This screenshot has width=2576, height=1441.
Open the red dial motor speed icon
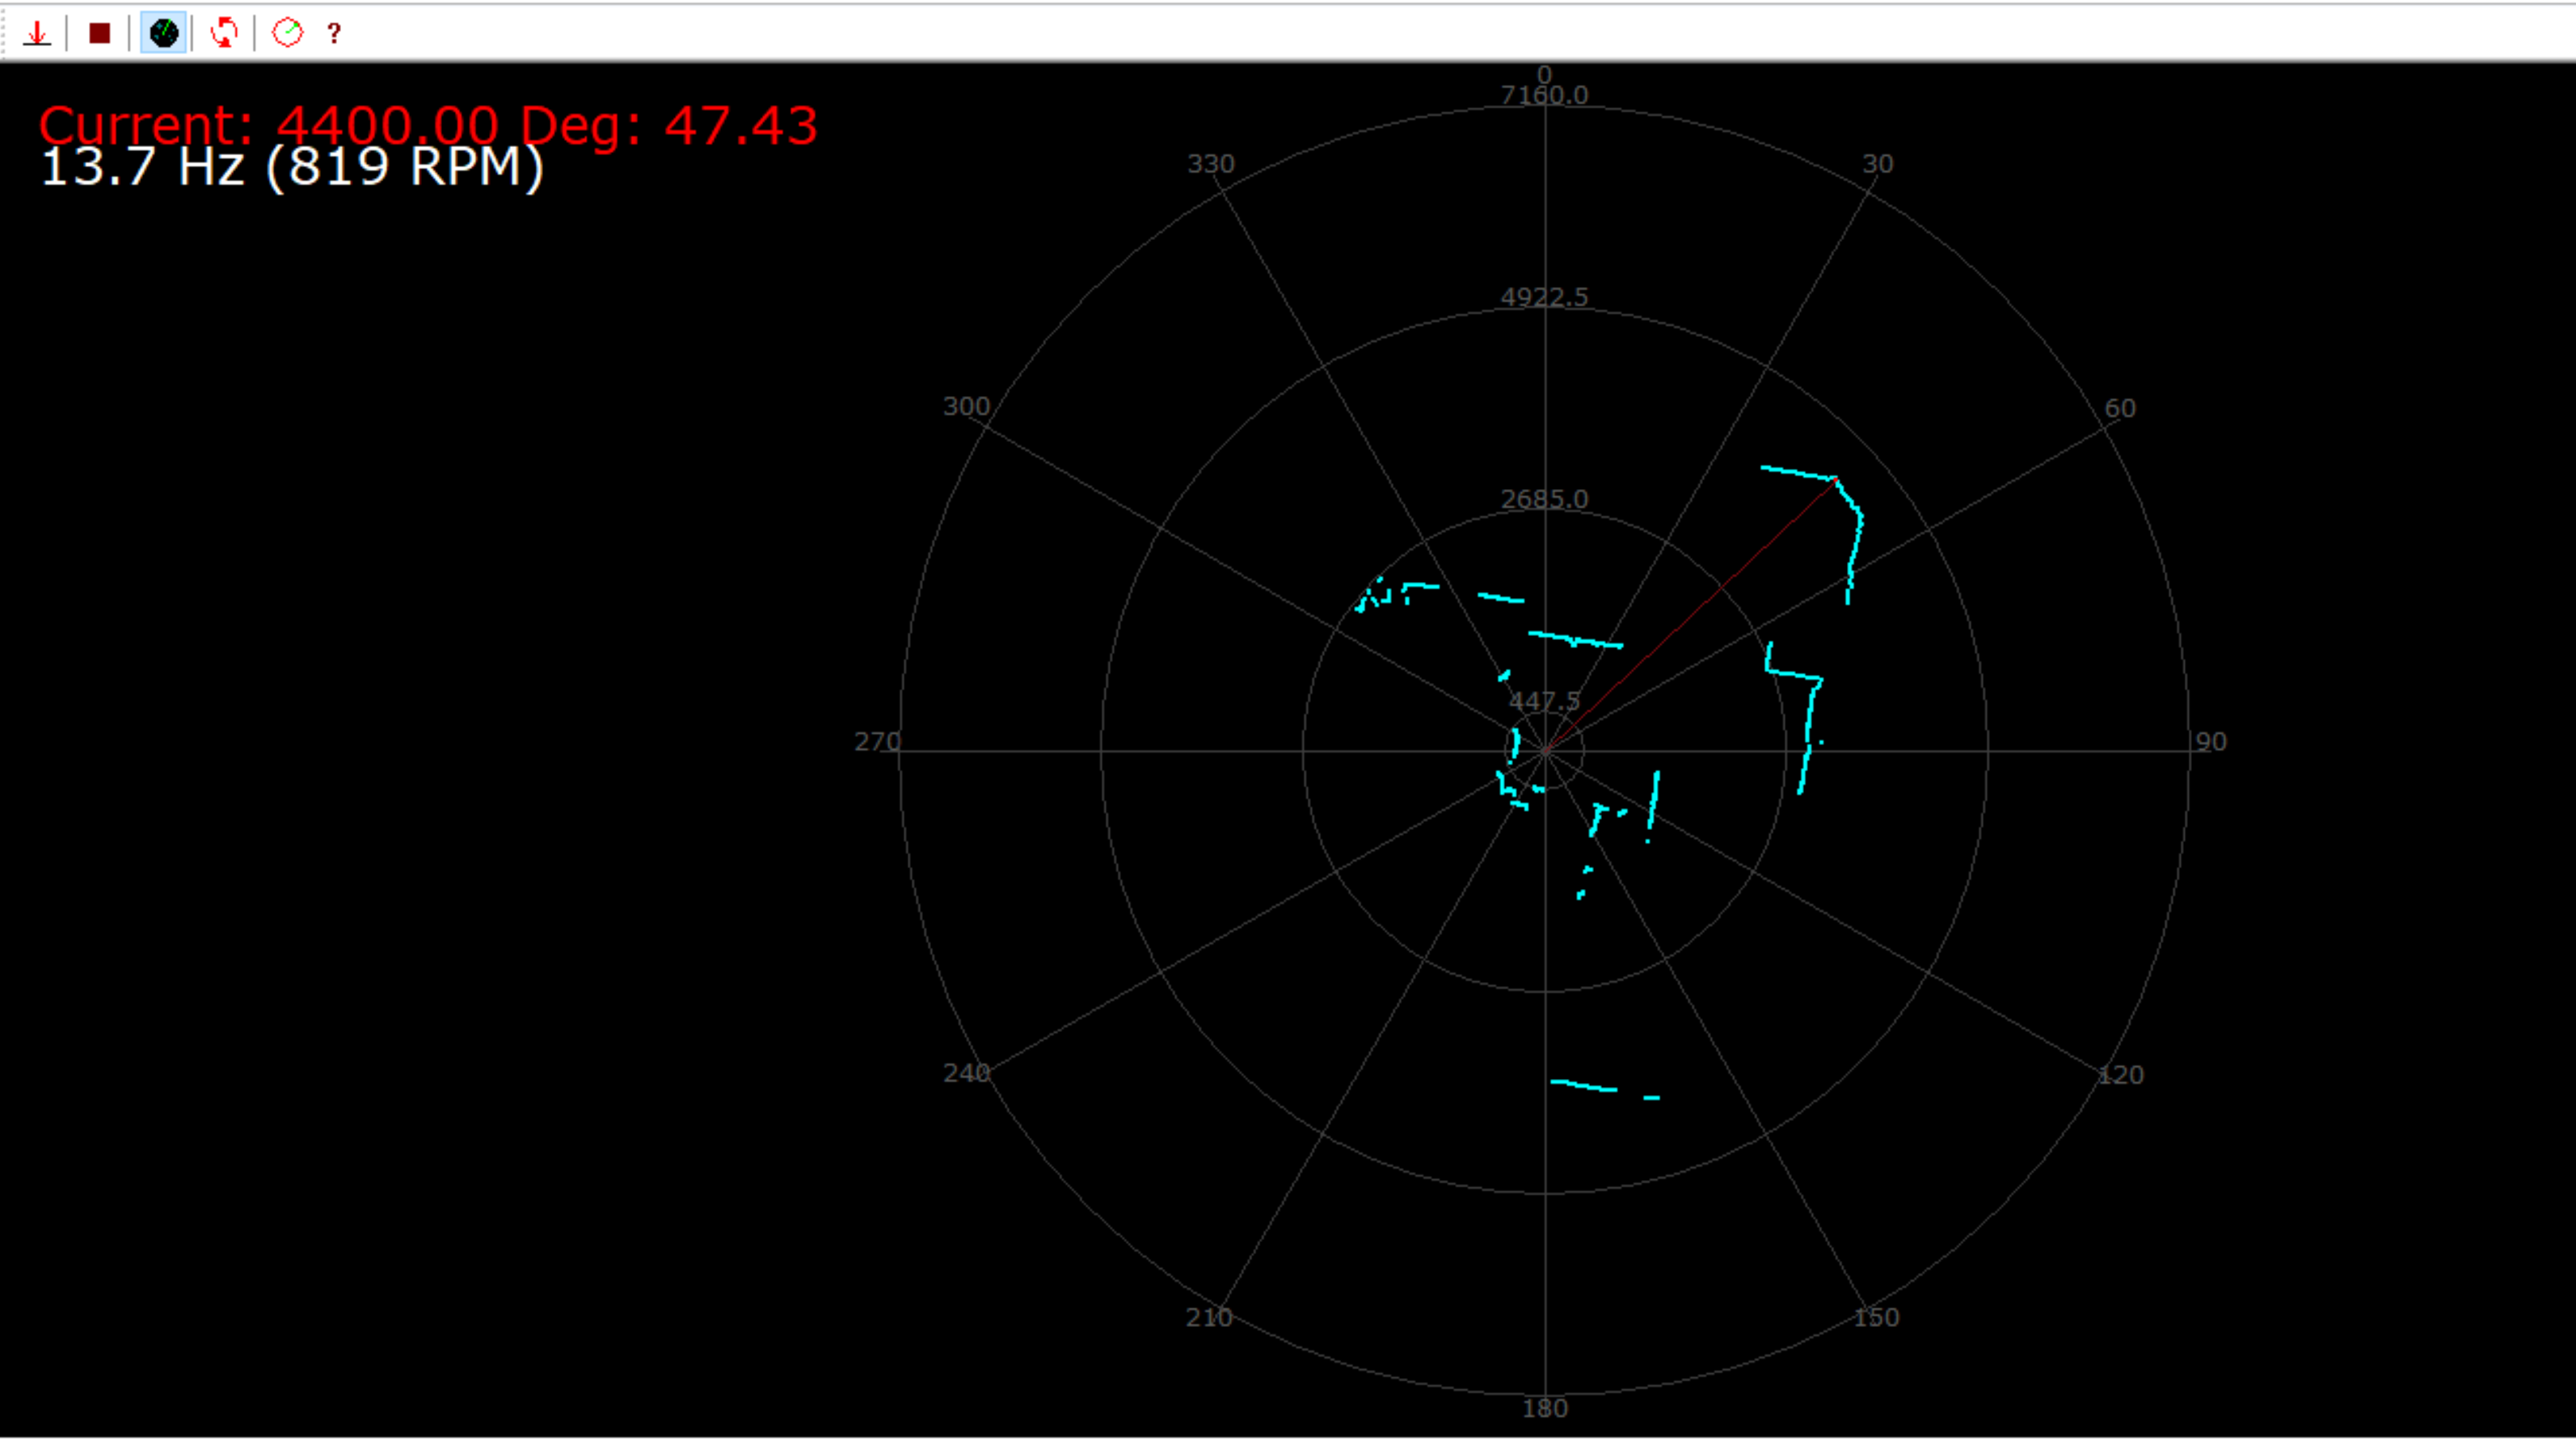[x=288, y=34]
